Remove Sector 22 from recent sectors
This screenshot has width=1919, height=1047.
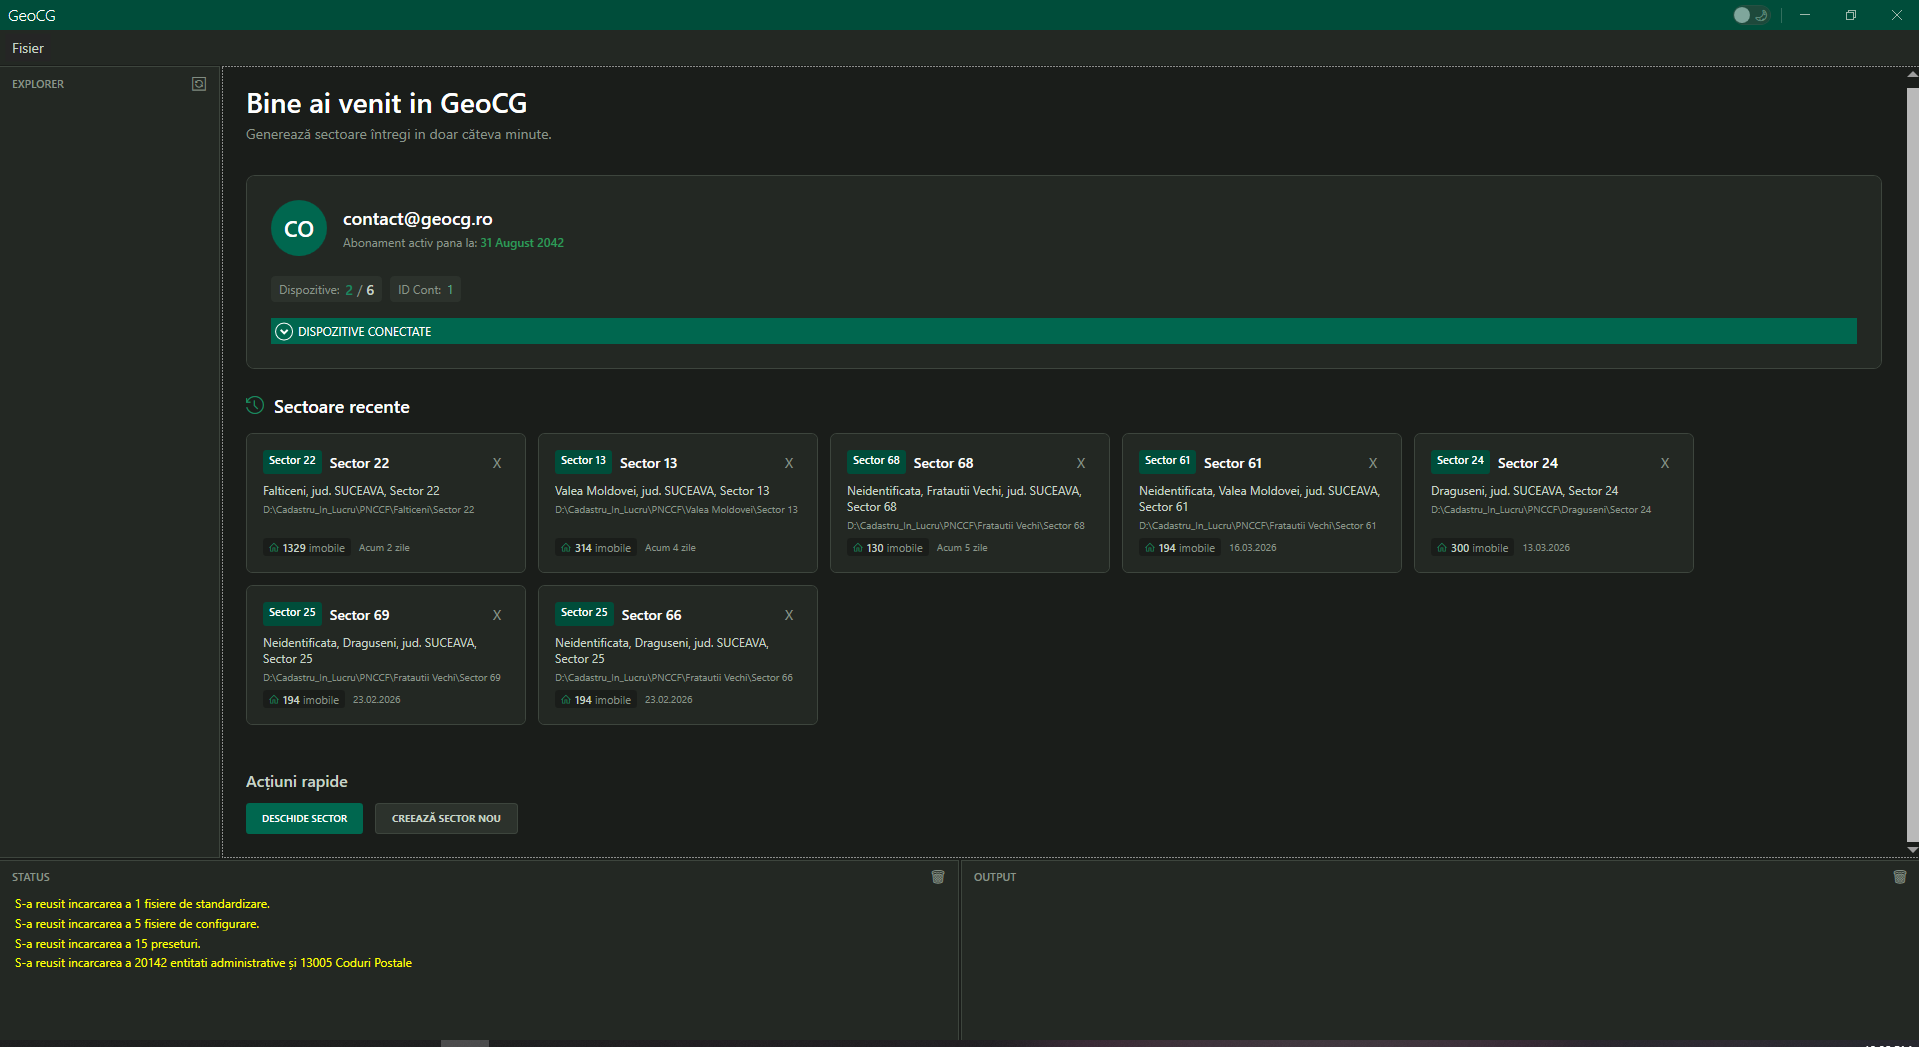pyautogui.click(x=497, y=463)
